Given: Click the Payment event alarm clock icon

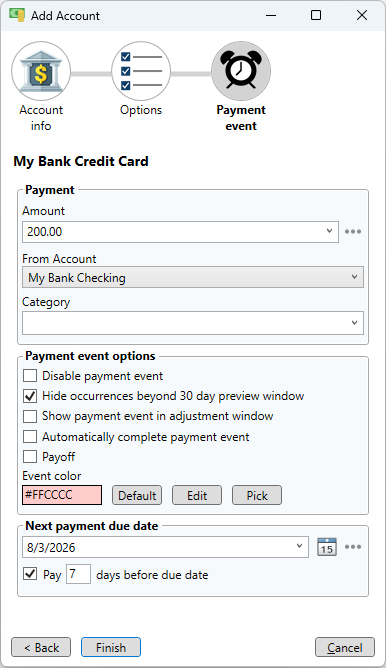Looking at the screenshot, I should click(x=241, y=71).
